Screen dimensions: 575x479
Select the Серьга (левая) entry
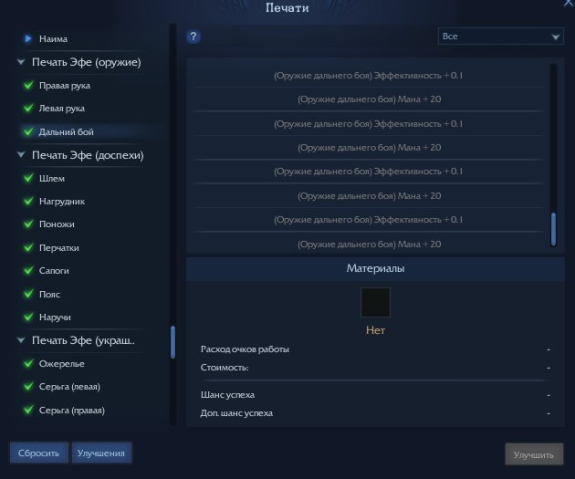pyautogui.click(x=70, y=387)
